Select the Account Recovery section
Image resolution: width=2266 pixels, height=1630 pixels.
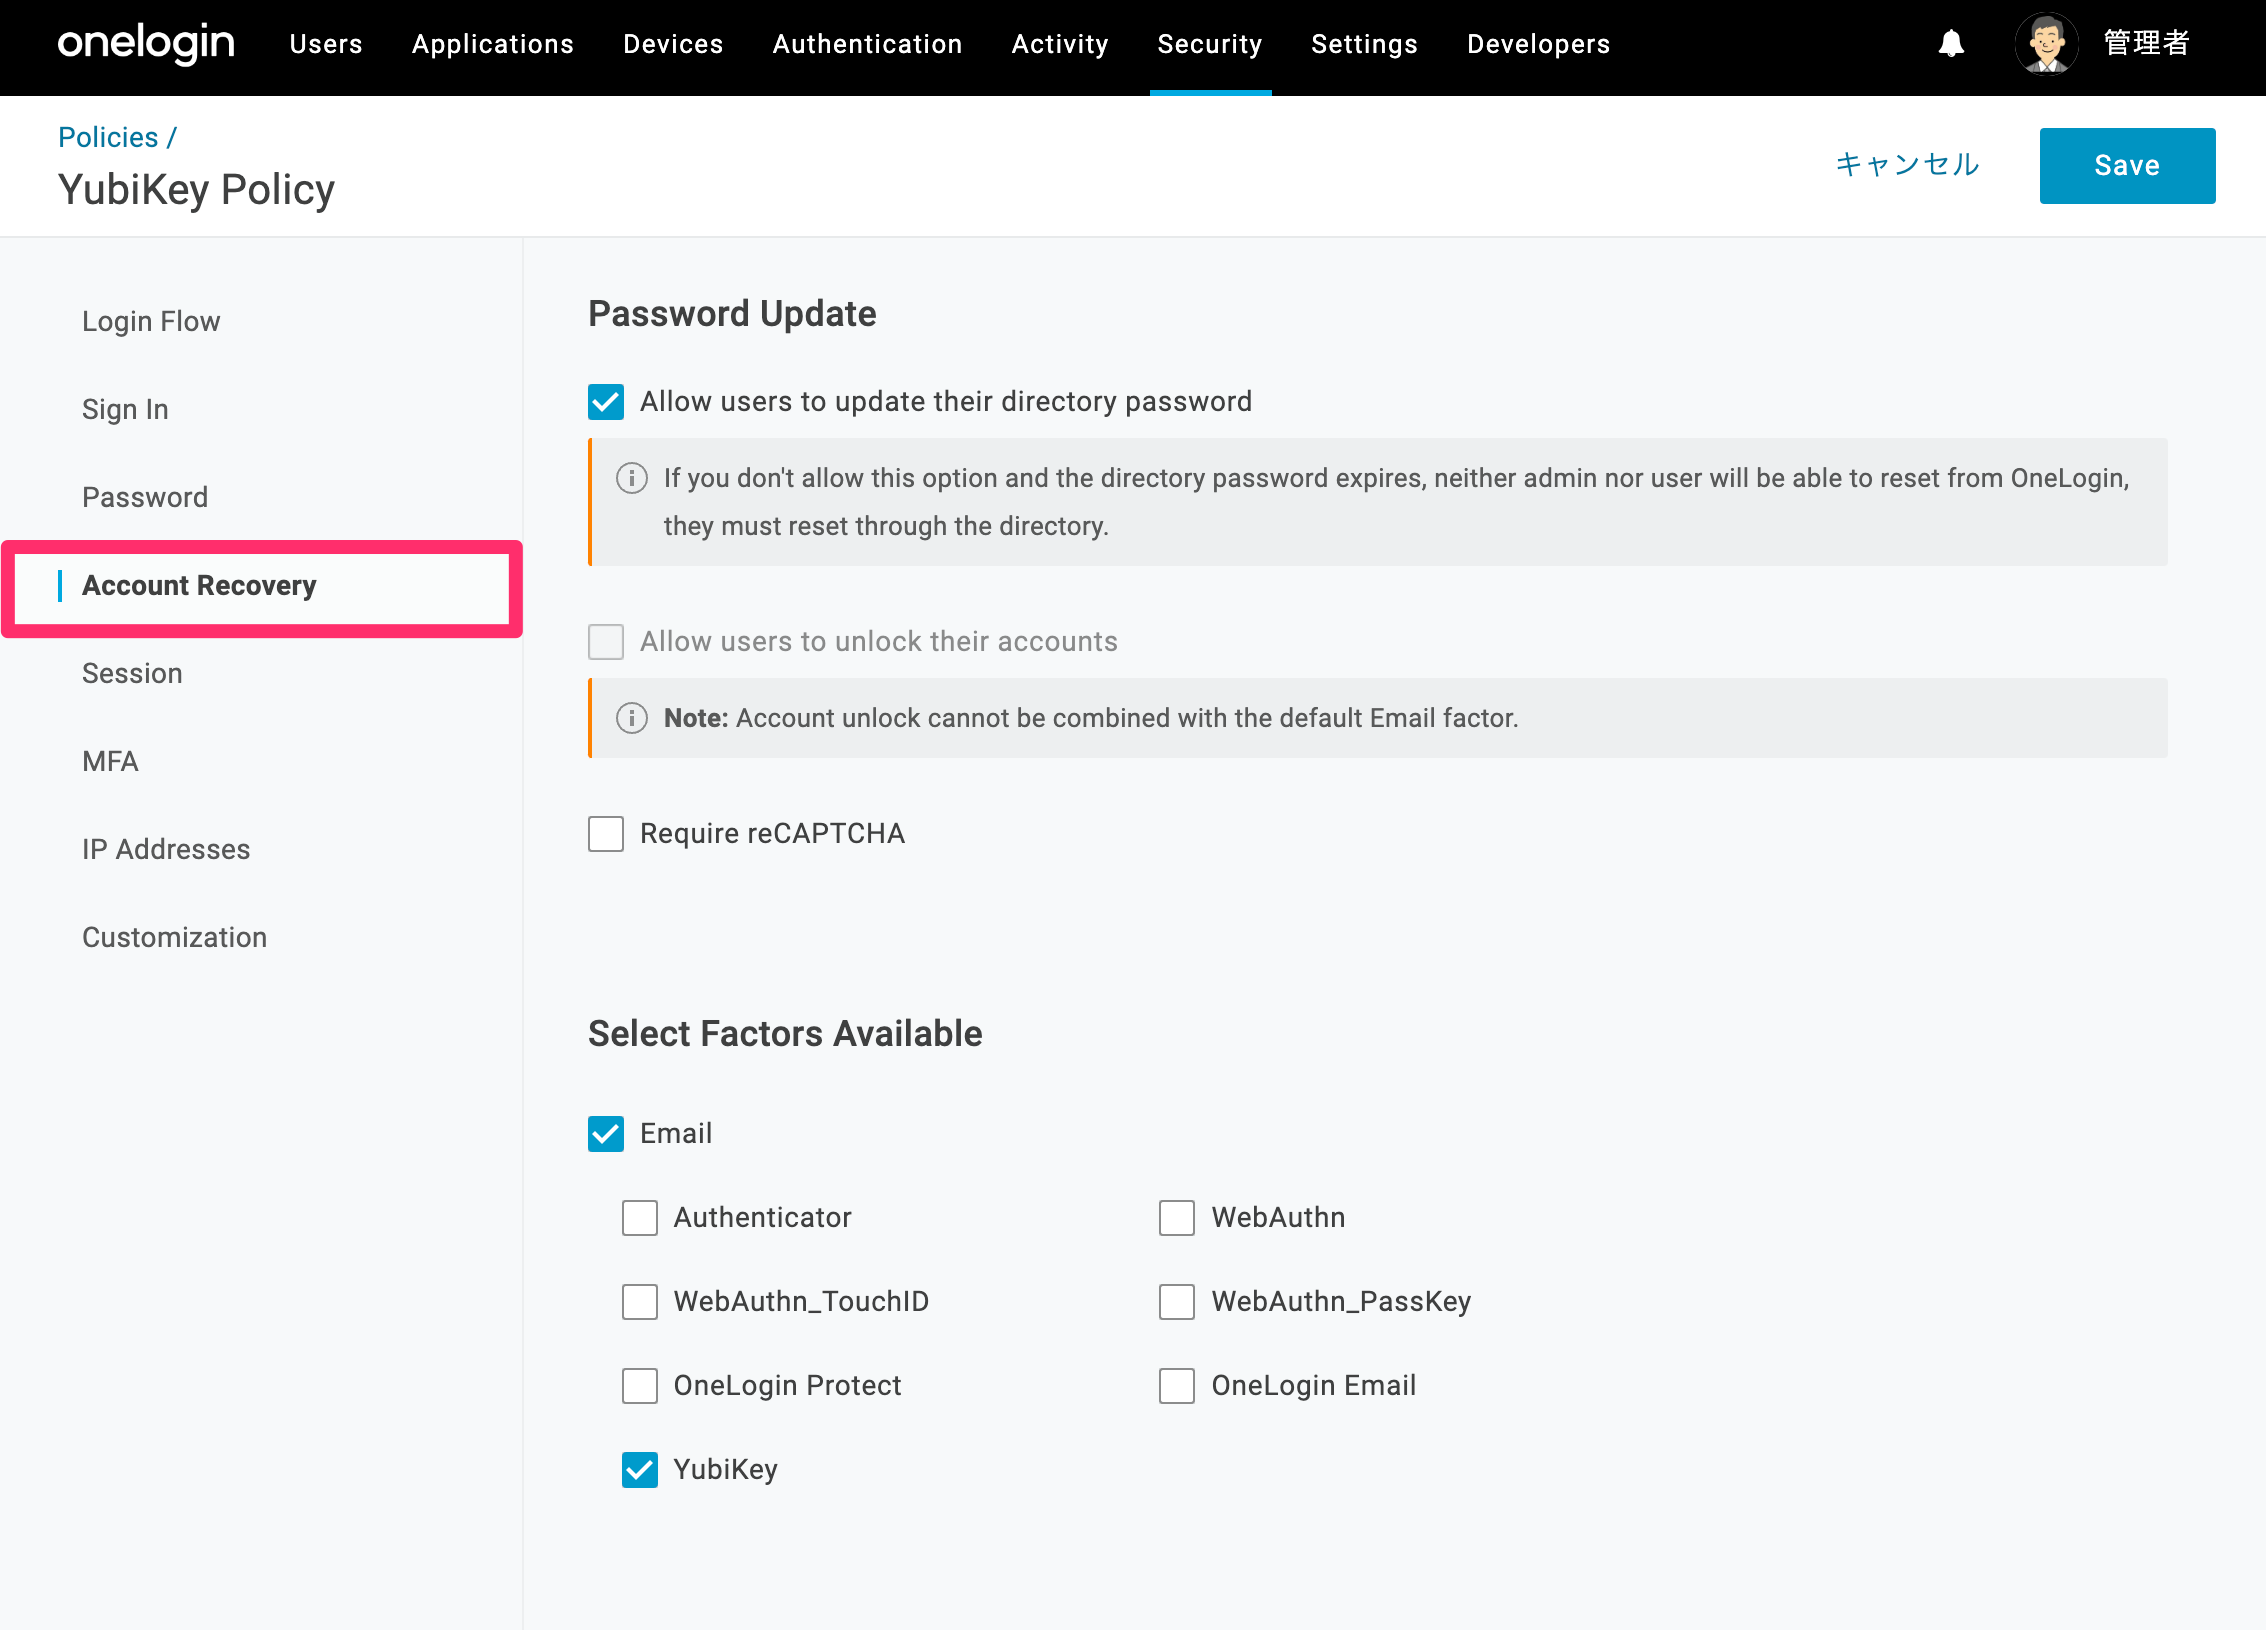click(x=199, y=585)
